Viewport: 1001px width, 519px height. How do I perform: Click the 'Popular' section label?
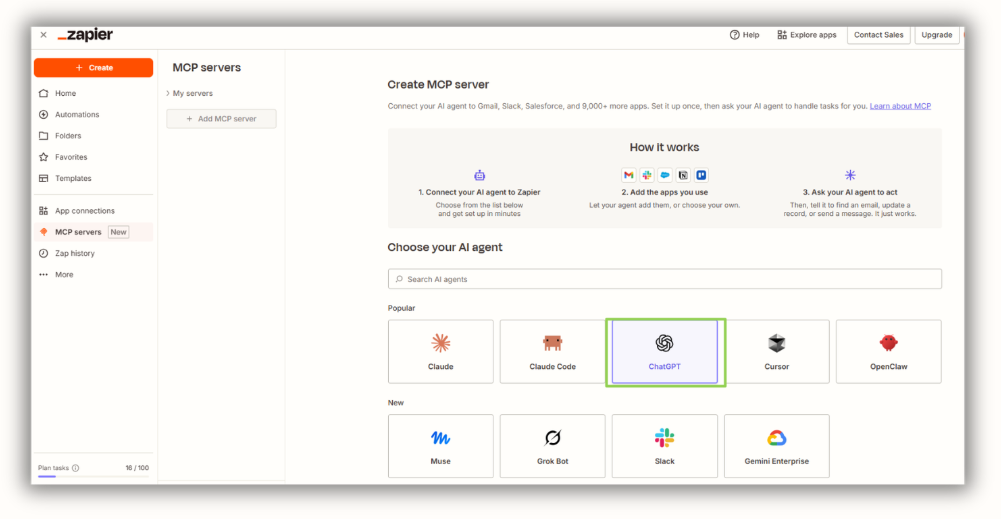[x=402, y=308]
